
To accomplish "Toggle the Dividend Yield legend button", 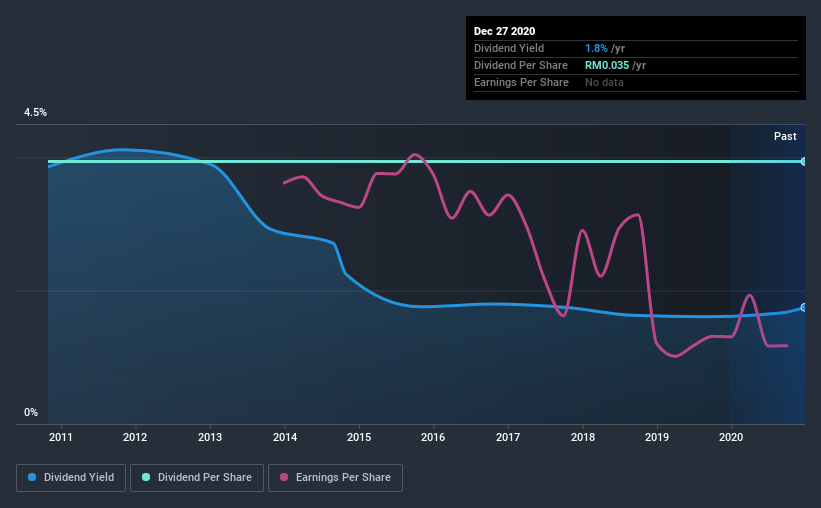I will point(71,478).
